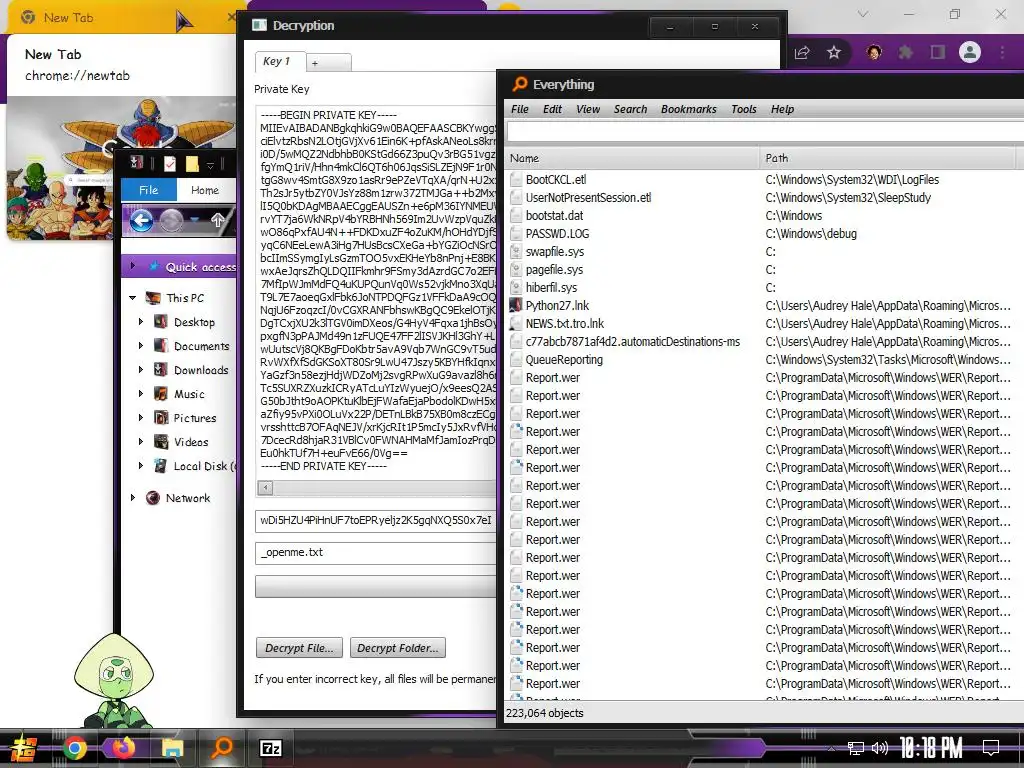Bookmark this page with star icon

[834, 52]
